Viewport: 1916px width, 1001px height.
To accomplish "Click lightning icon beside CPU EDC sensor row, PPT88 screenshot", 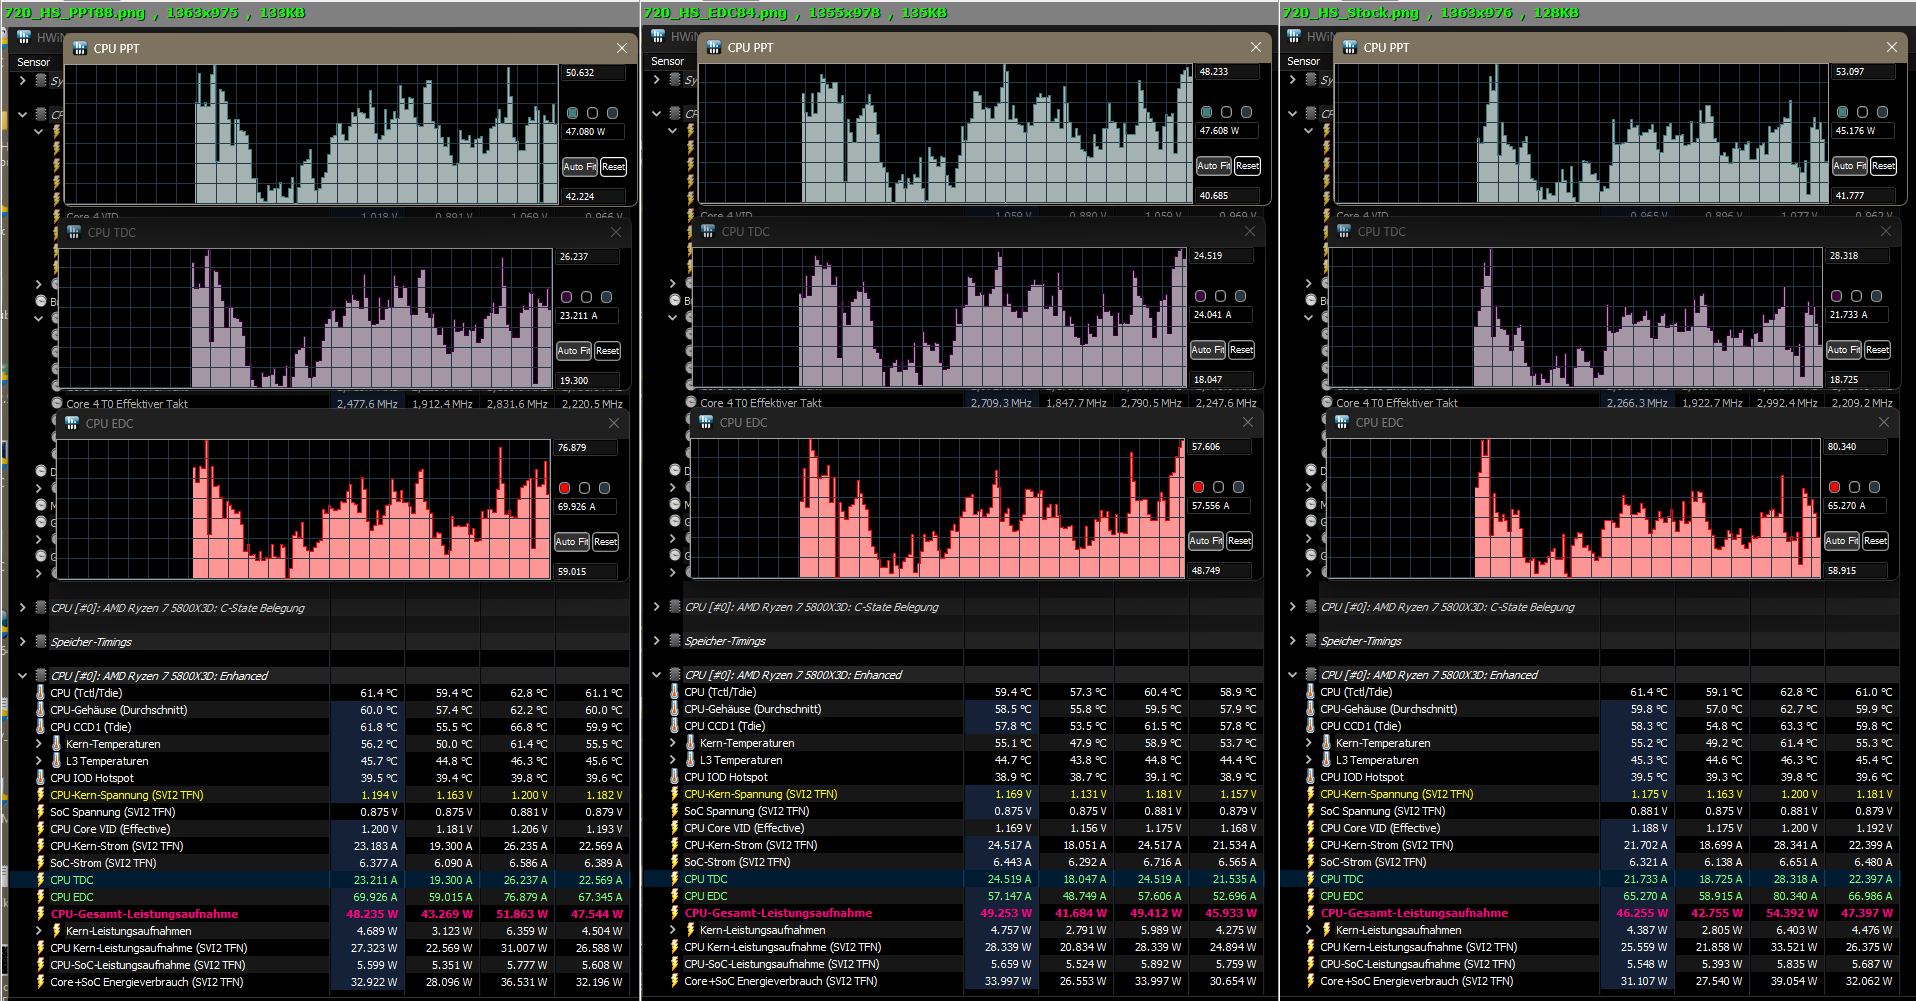I will (41, 897).
